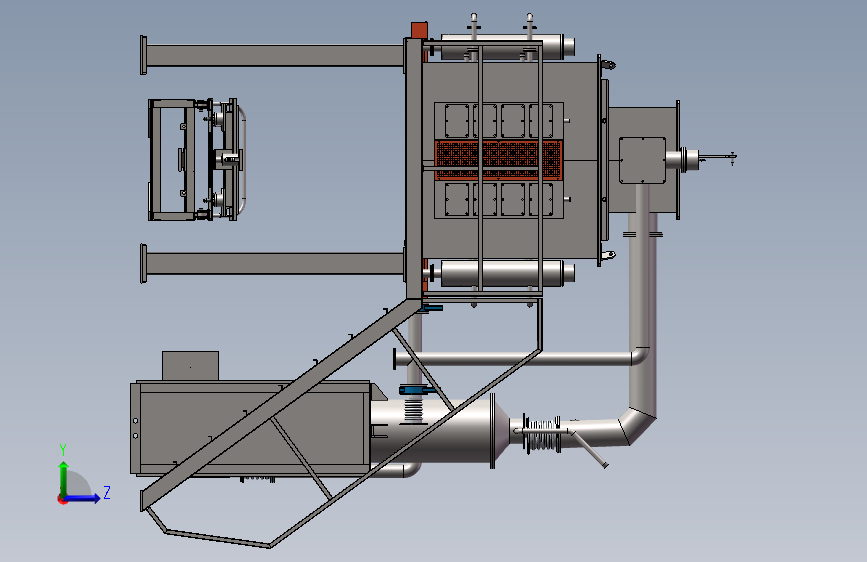Image resolution: width=867 pixels, height=562 pixels.
Task: Select the large rectangular burner housing
Action: pos(250,428)
